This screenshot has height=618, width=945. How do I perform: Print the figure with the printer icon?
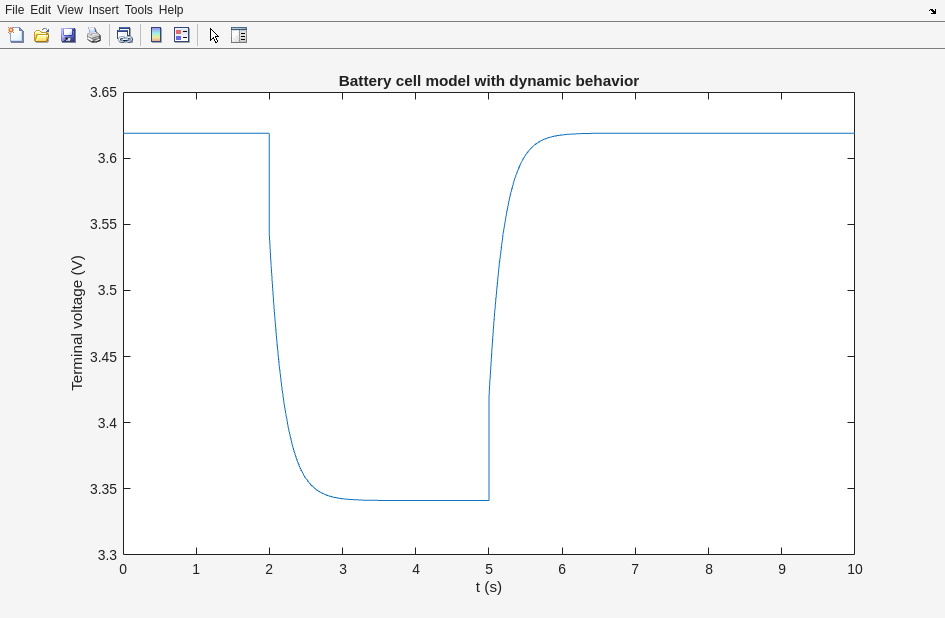(x=94, y=35)
